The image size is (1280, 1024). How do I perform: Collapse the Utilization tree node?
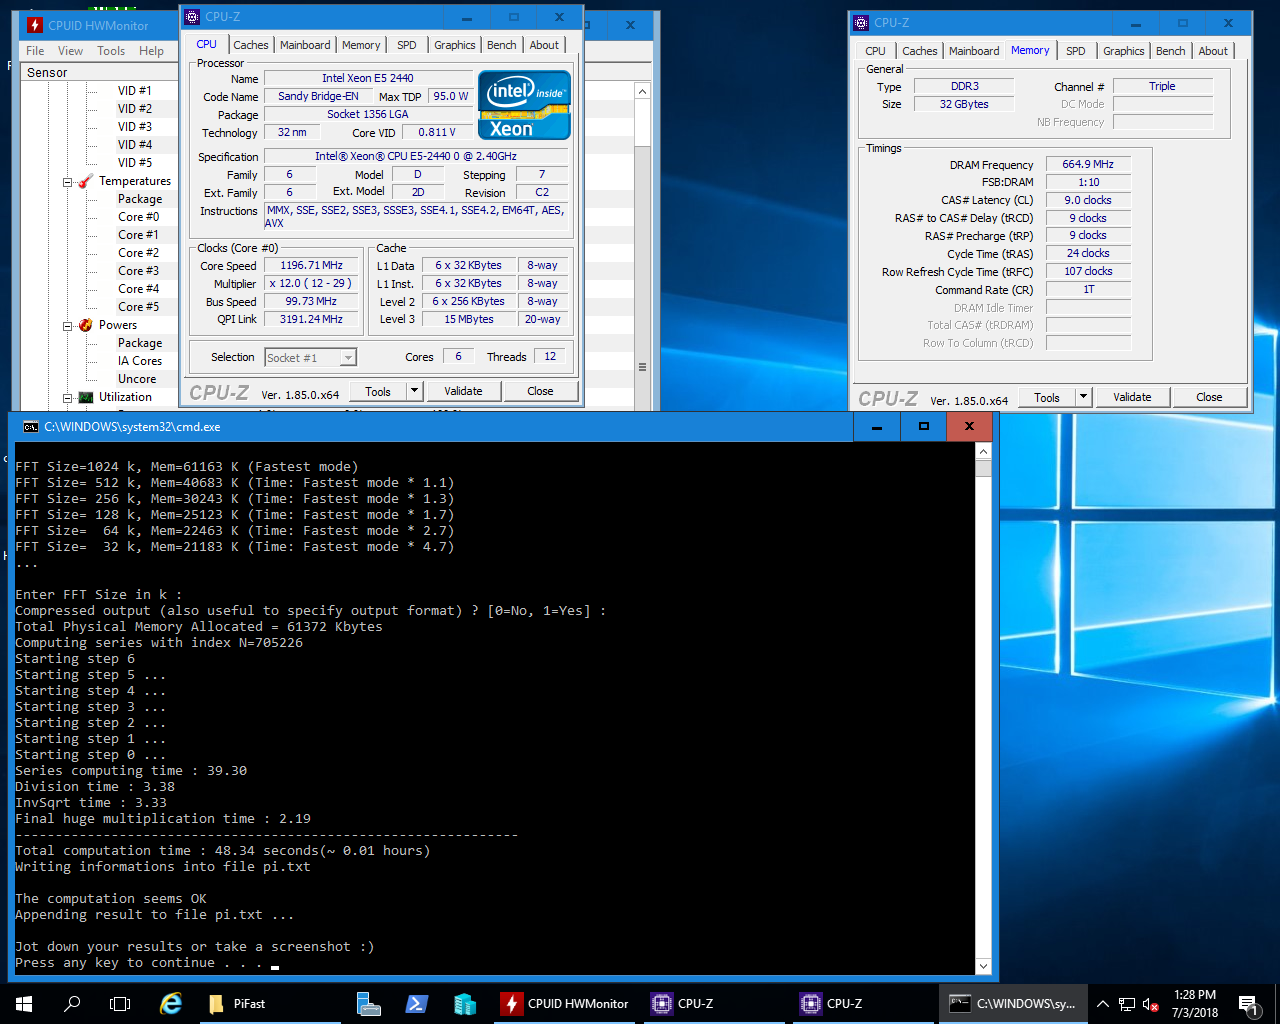click(x=68, y=398)
